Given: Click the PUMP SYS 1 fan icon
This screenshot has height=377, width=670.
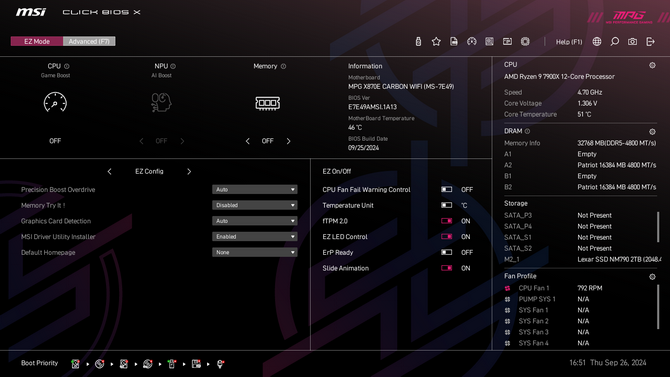Looking at the screenshot, I should [x=508, y=299].
